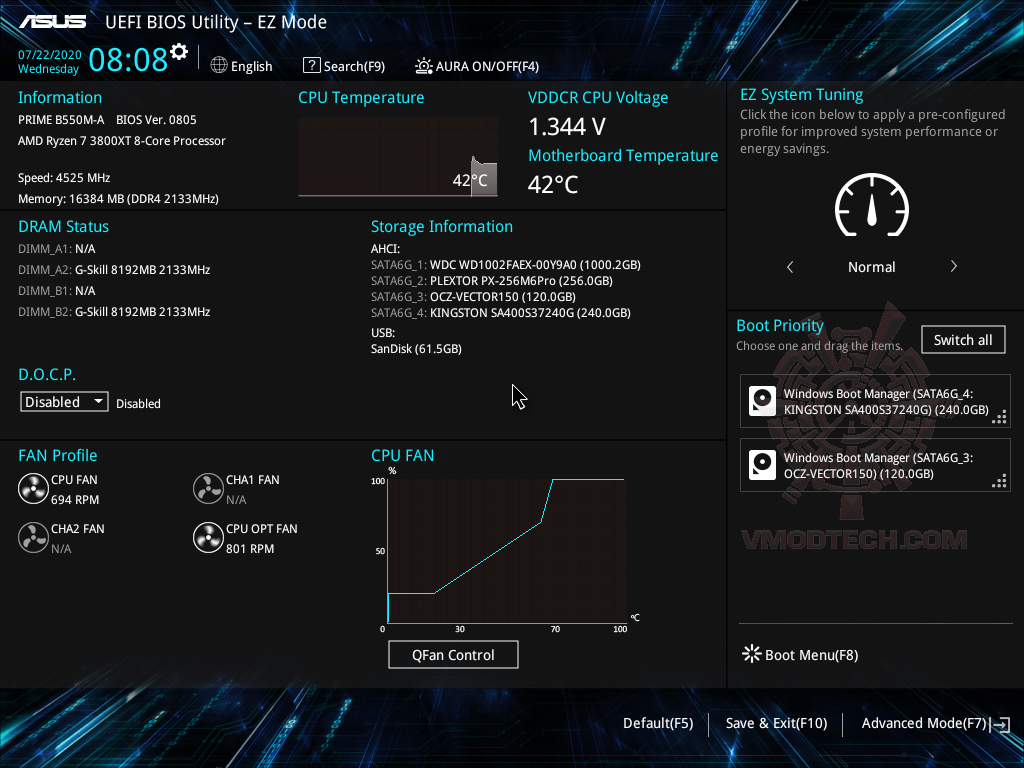Click the CPU Temperature graph
1024x768 pixels.
[x=398, y=157]
